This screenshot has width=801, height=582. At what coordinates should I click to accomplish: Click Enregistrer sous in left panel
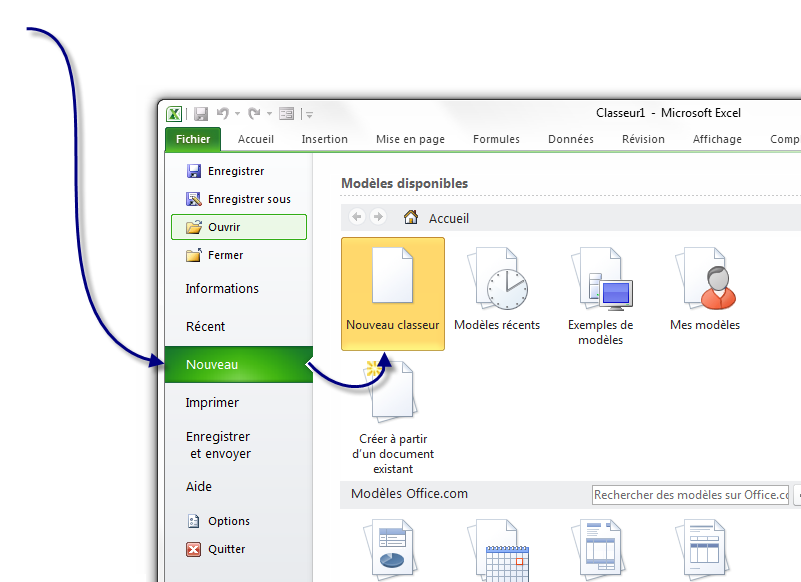click(248, 199)
